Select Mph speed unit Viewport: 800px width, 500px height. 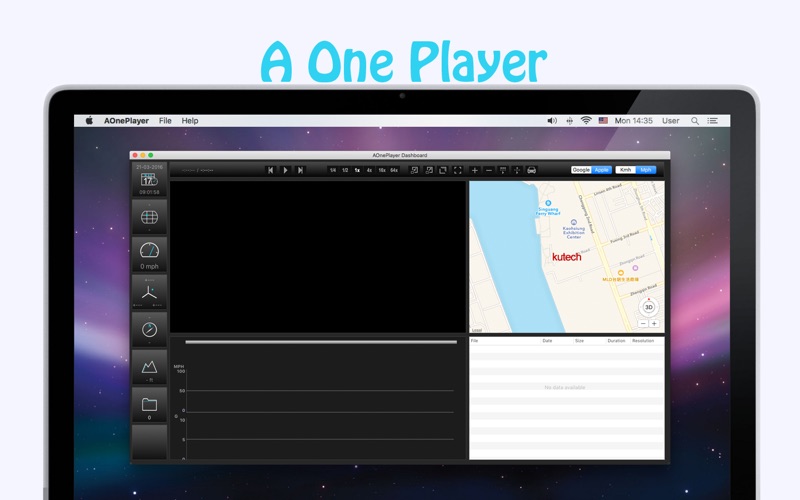[x=646, y=170]
